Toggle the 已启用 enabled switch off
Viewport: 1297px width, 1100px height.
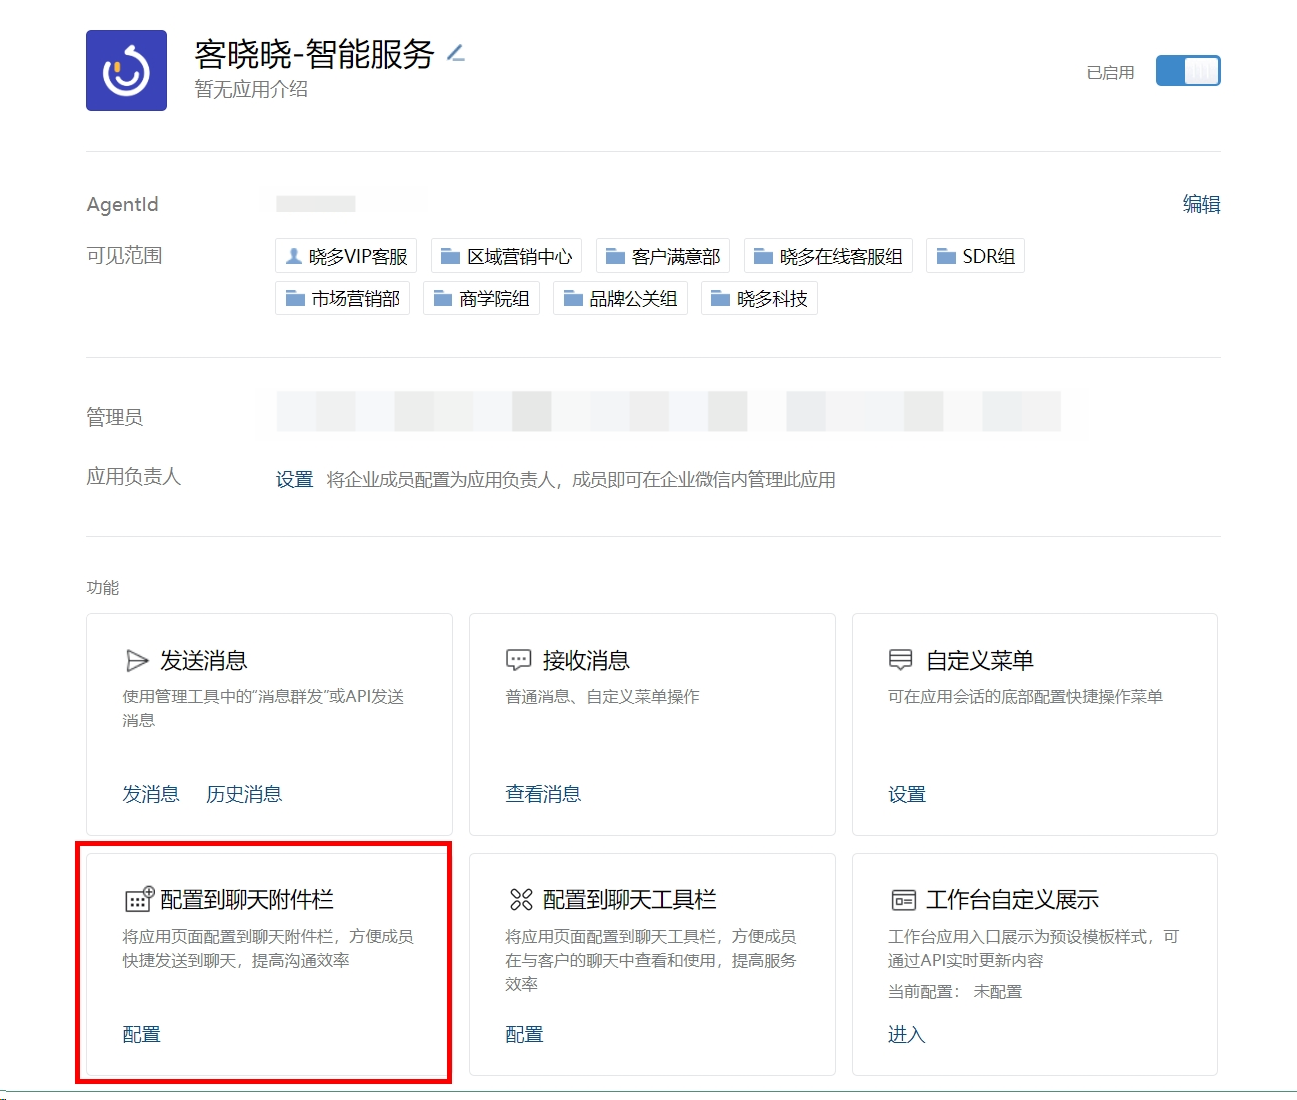click(x=1188, y=71)
